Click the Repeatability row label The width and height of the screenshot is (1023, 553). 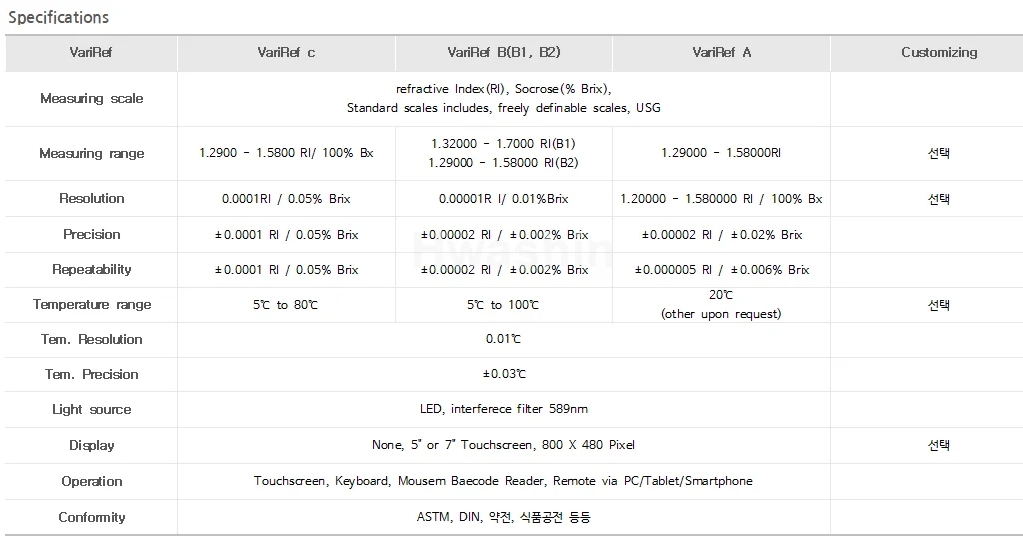click(91, 270)
